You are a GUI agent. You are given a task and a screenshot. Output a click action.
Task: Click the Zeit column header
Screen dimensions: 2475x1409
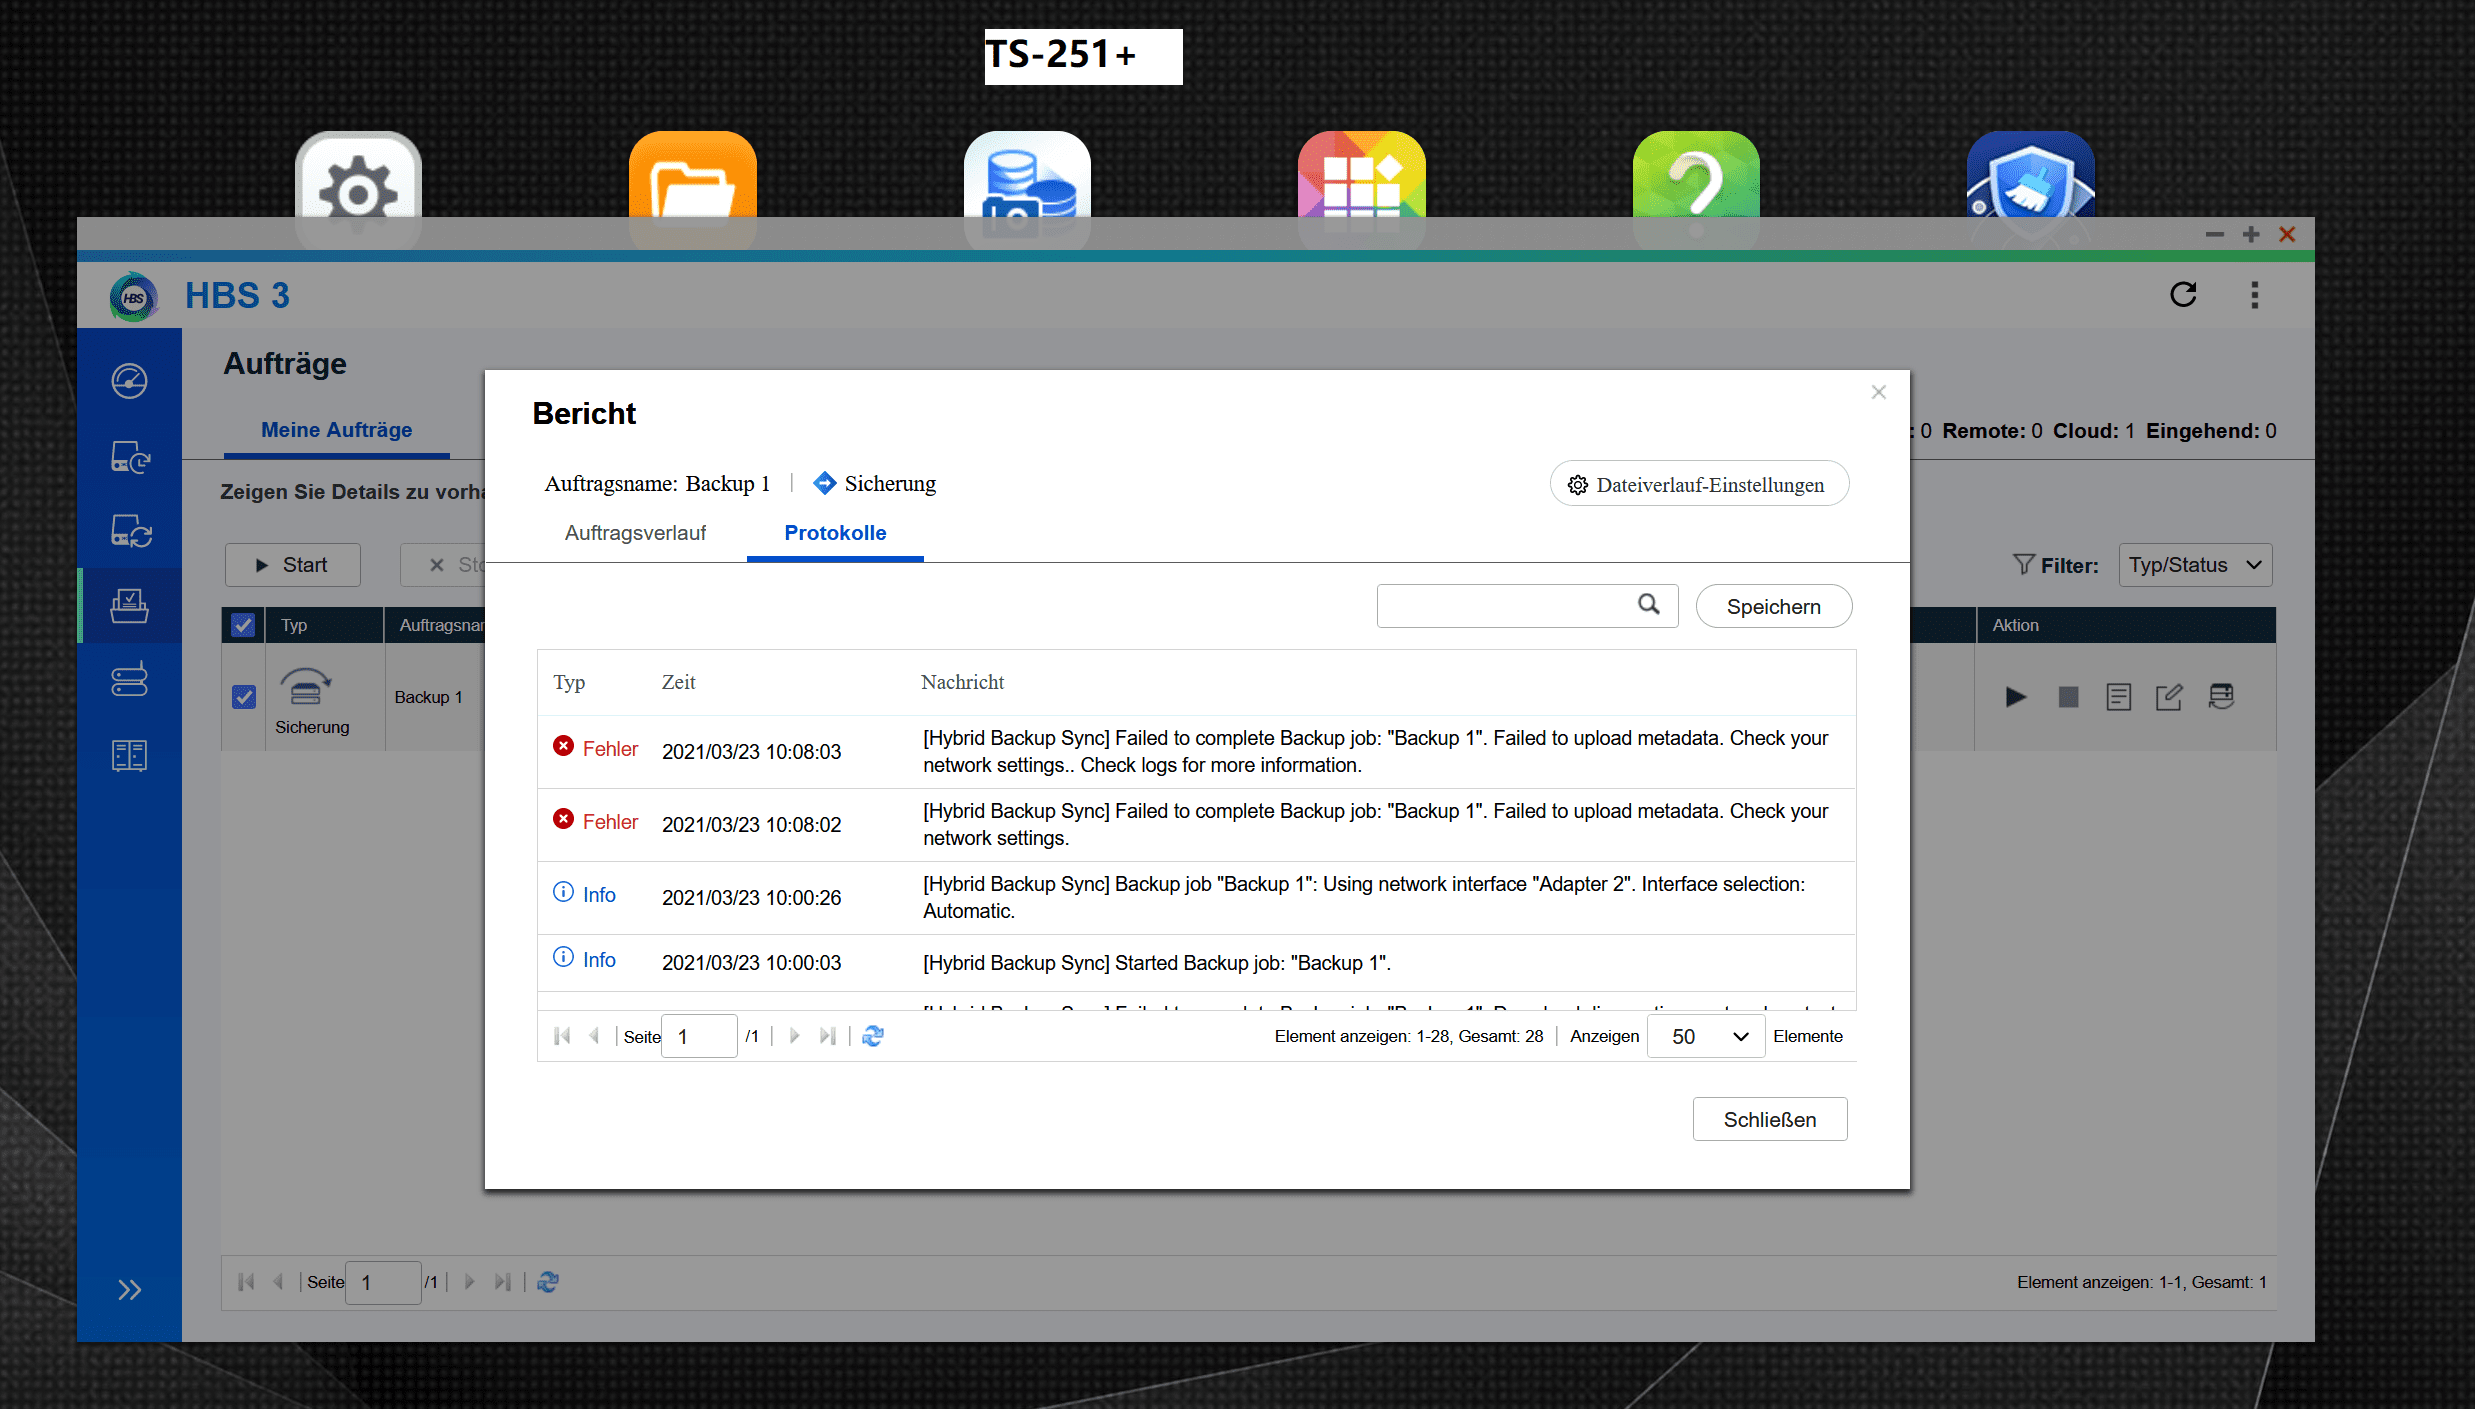click(678, 682)
